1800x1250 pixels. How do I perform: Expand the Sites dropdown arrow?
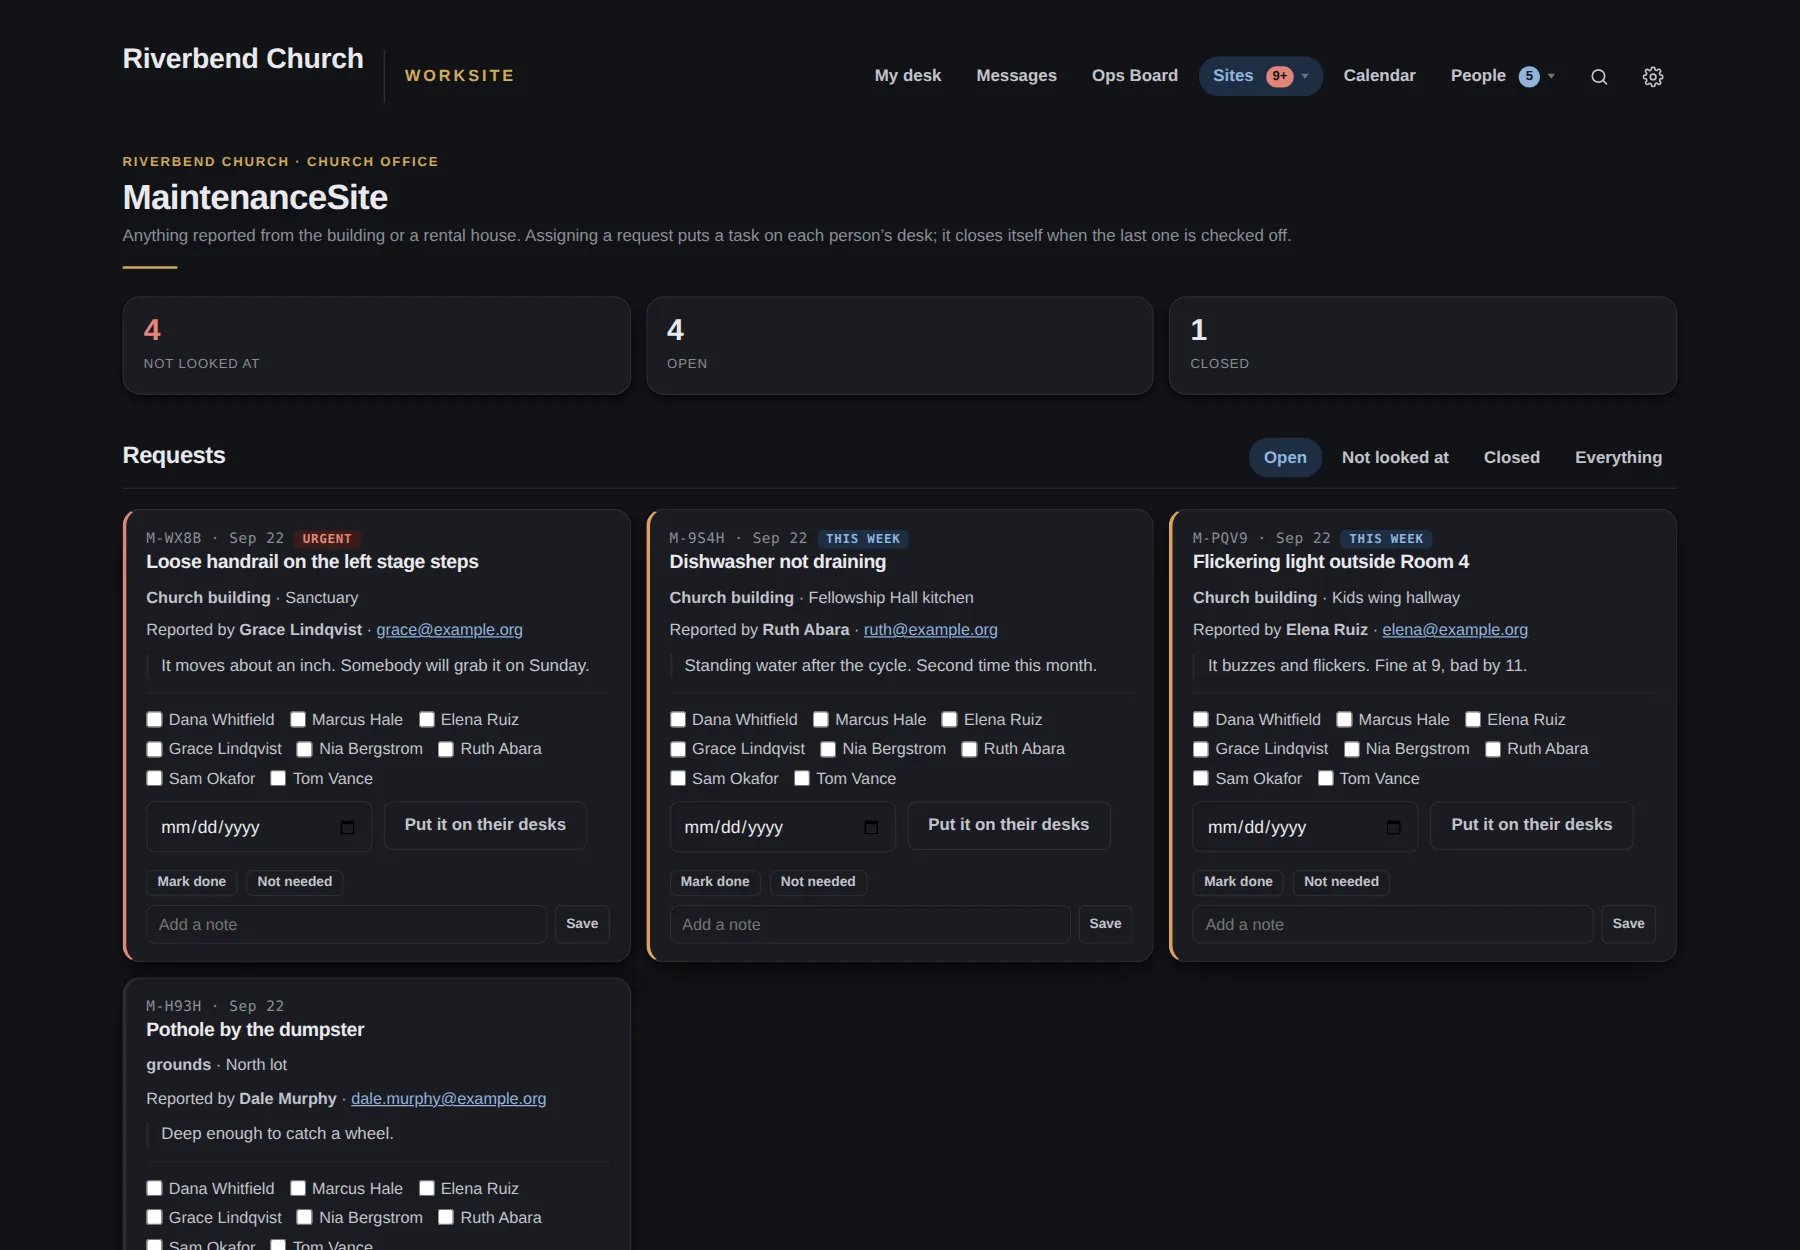1305,76
